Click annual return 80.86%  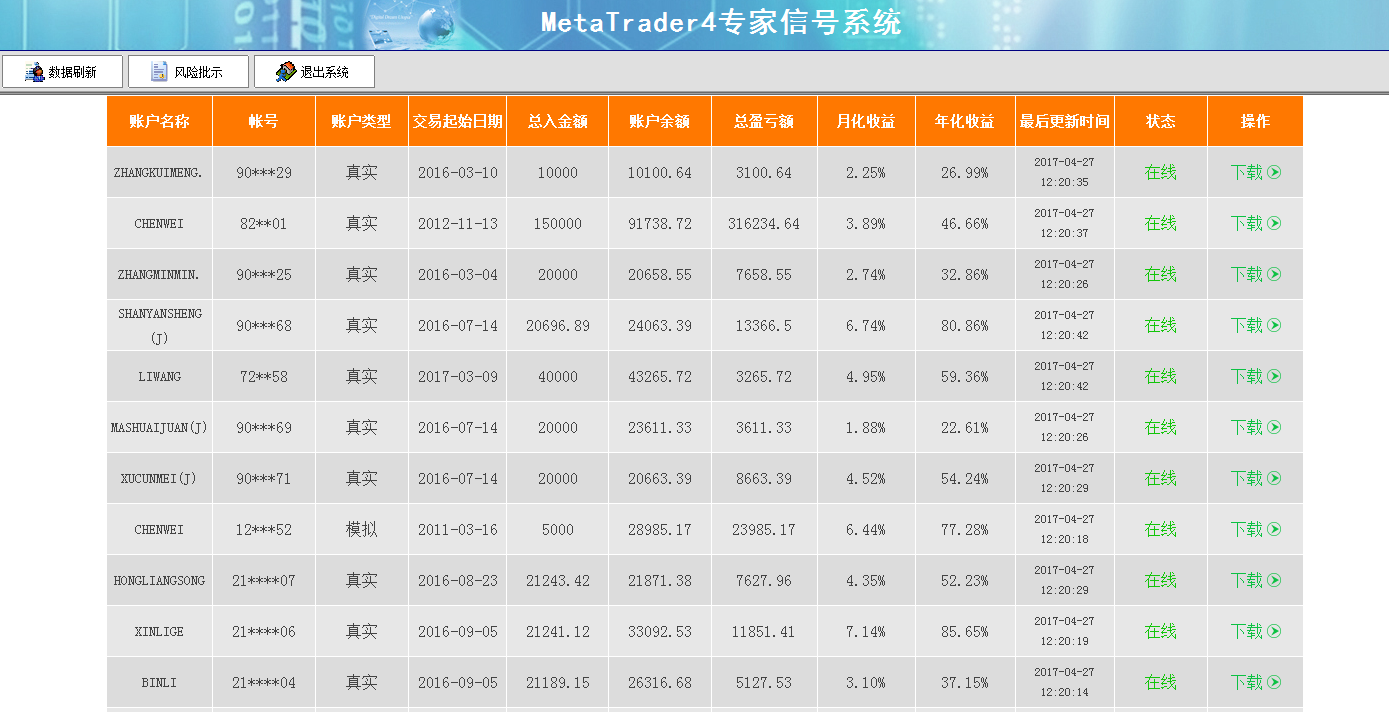[965, 325]
